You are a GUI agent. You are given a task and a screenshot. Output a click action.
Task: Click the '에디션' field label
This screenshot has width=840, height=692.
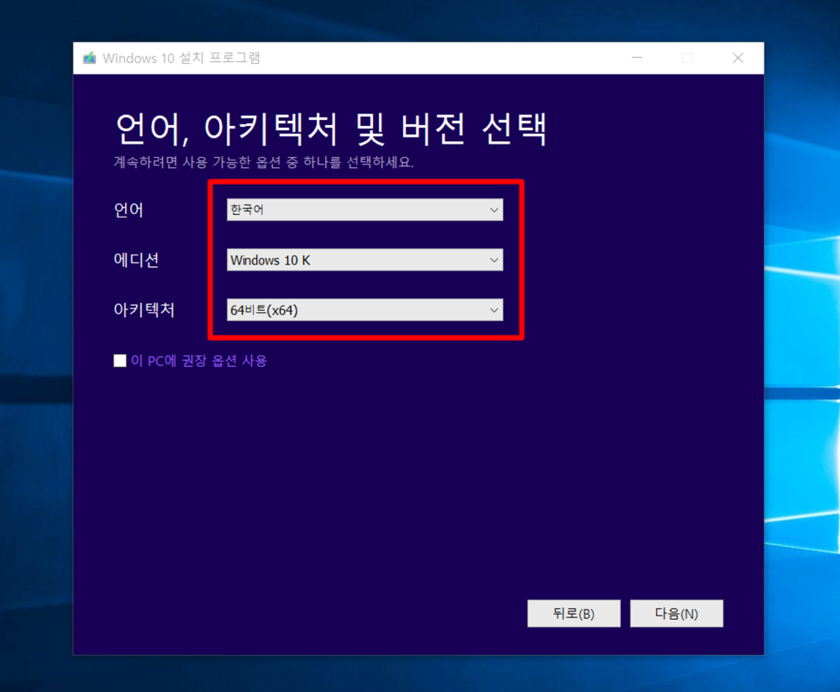[136, 260]
